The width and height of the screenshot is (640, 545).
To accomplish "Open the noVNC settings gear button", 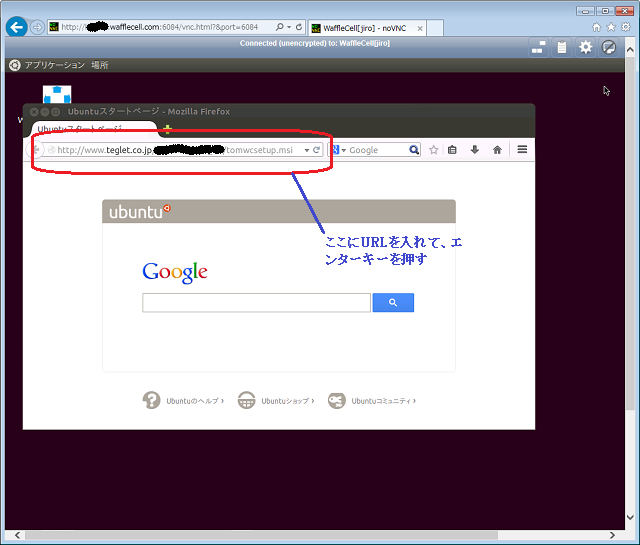I will [585, 47].
